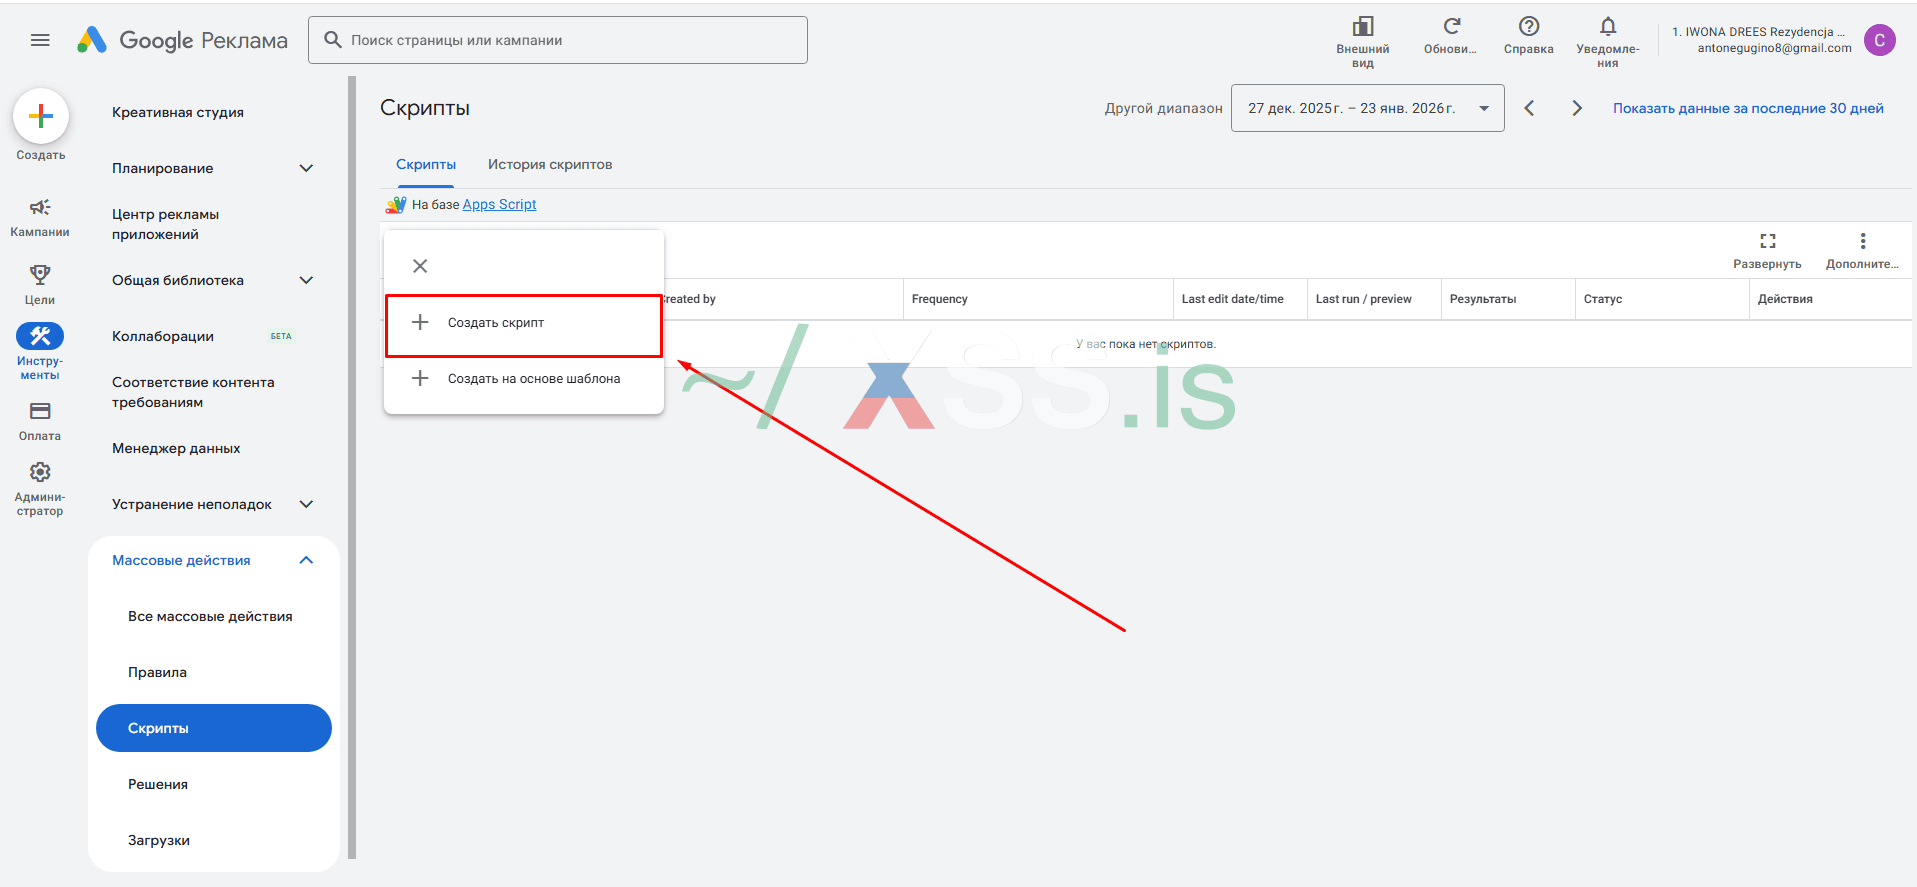Open Колаборации menu item
This screenshot has width=1917, height=887.
coord(163,336)
